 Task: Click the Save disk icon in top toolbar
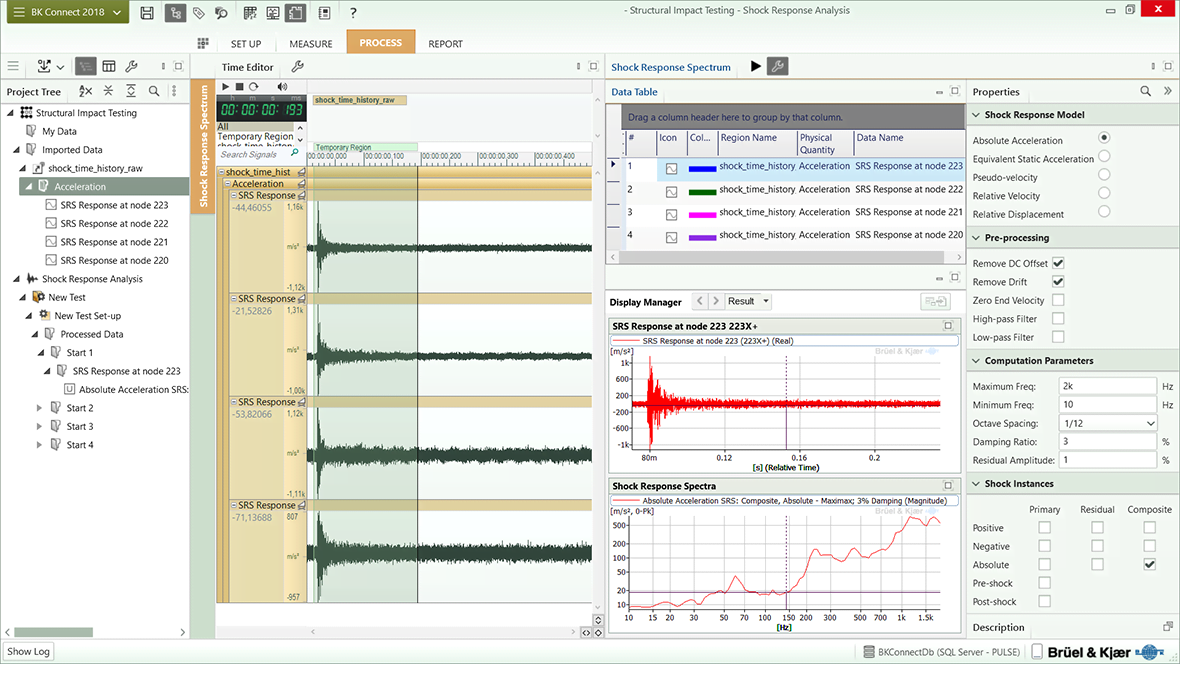tap(147, 13)
